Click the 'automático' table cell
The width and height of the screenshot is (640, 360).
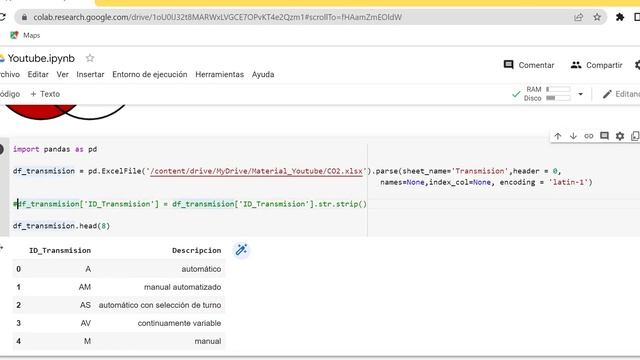[201, 269]
